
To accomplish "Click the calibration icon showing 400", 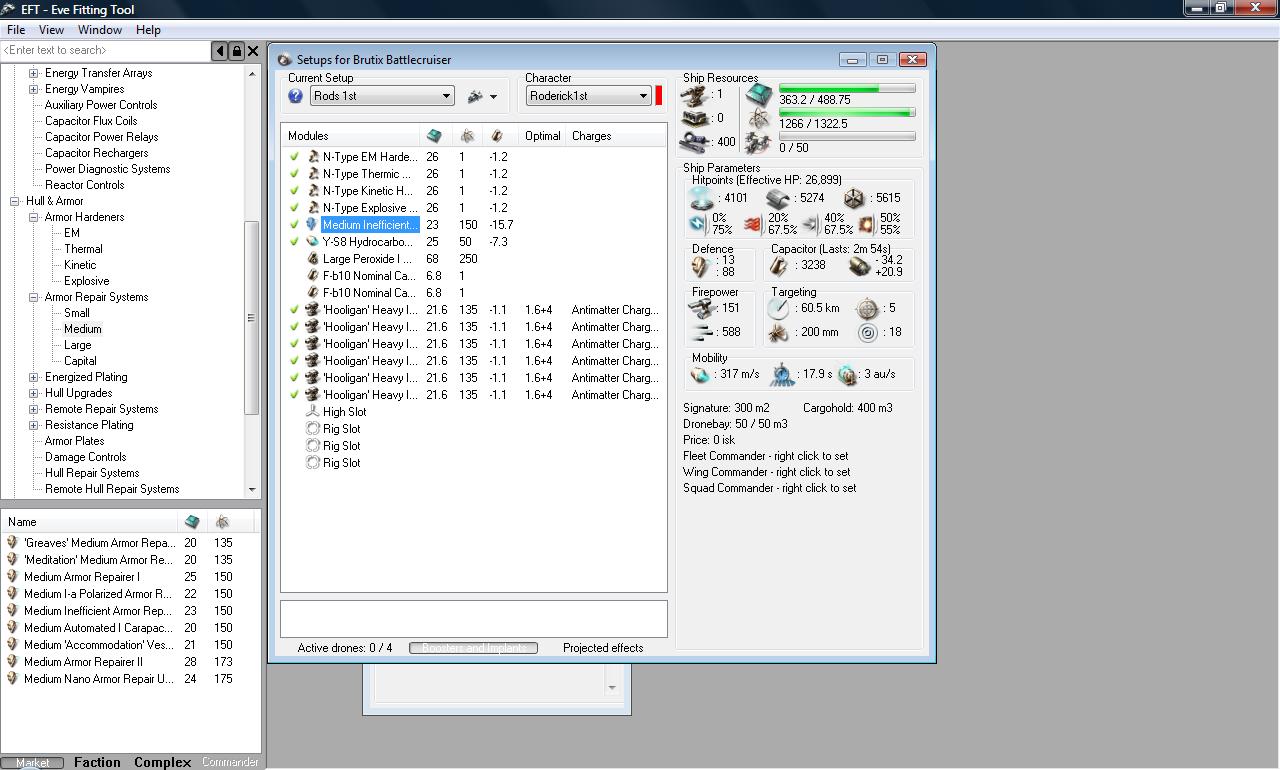I will tap(693, 142).
